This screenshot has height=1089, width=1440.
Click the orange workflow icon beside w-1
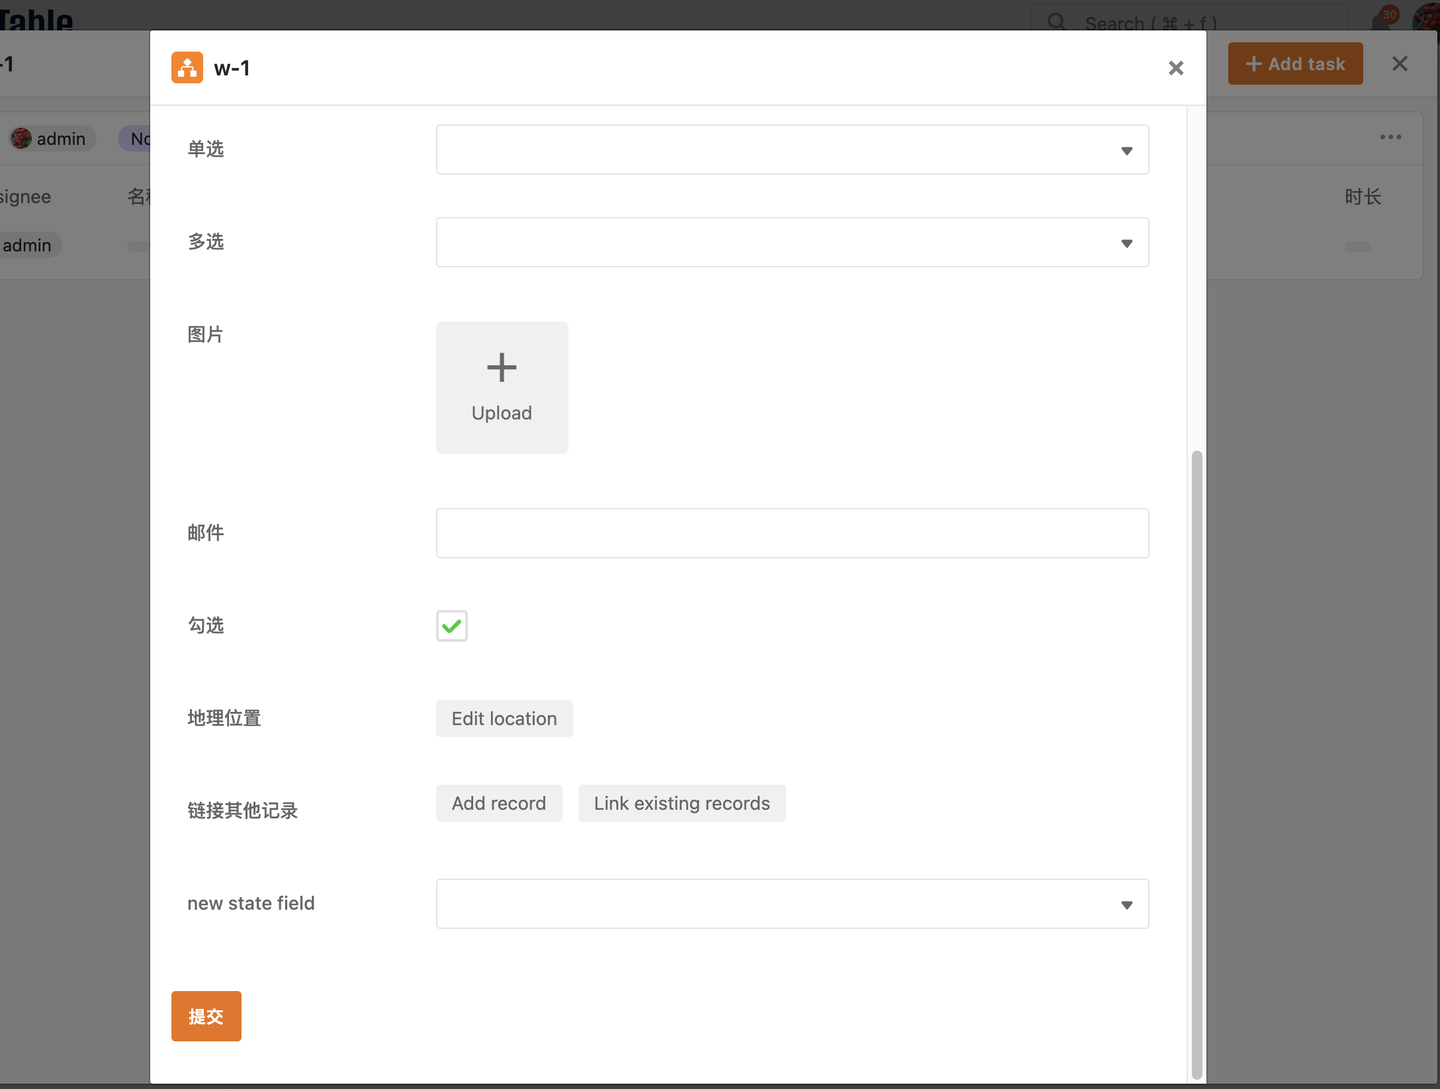coord(187,67)
